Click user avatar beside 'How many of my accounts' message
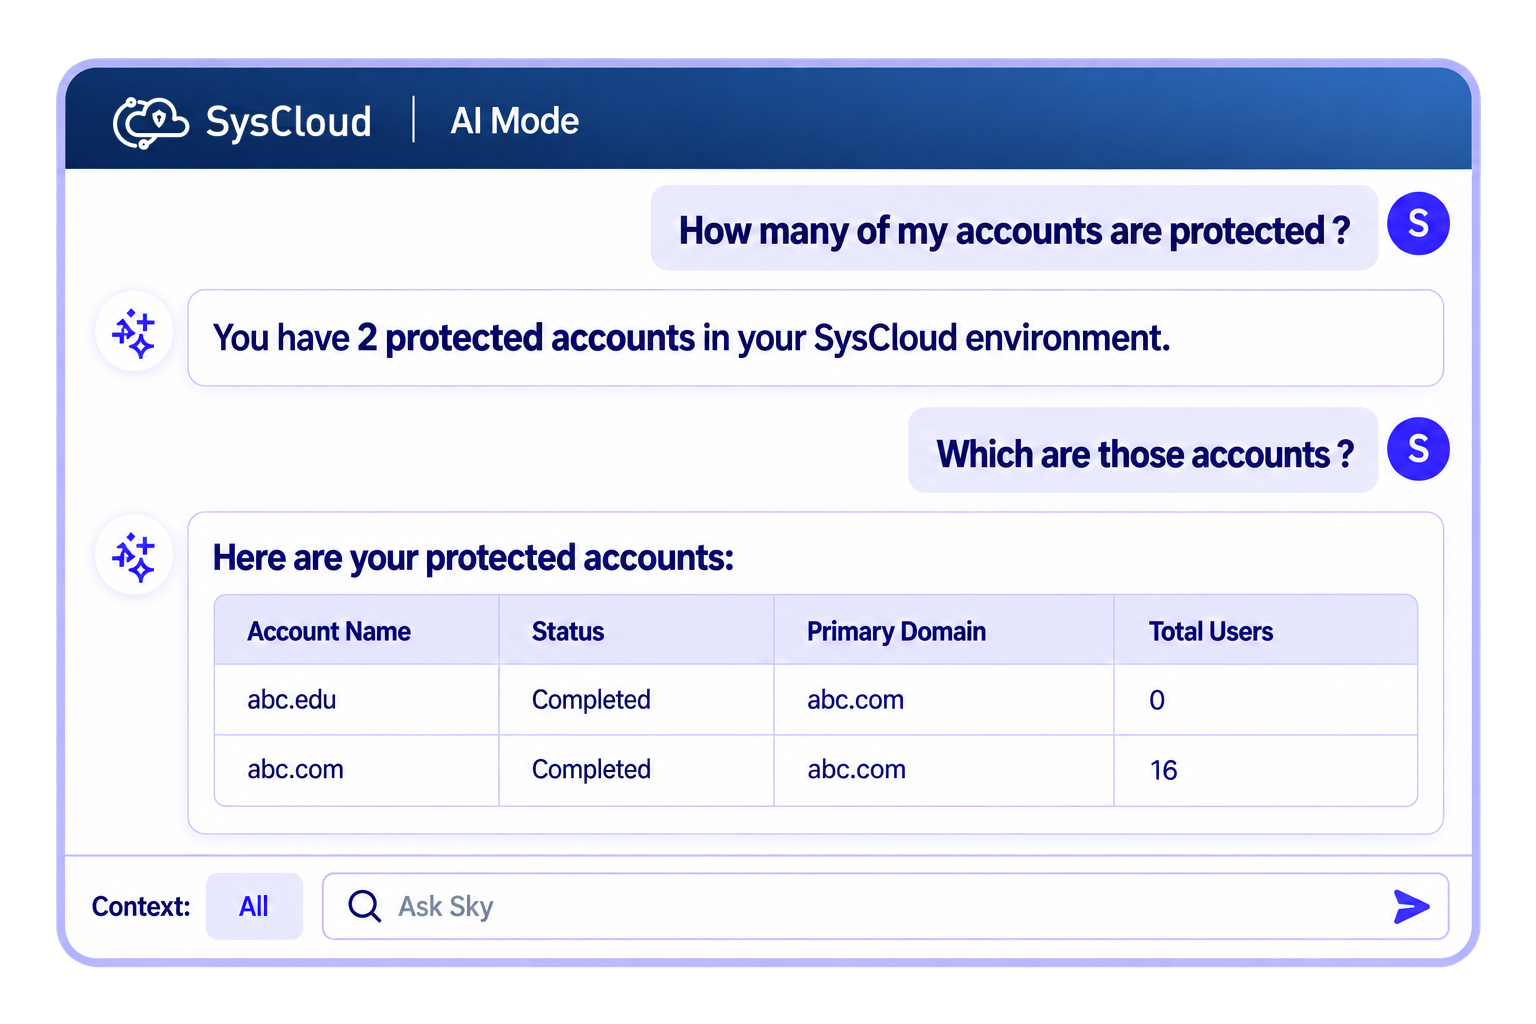The height and width of the screenshot is (1024, 1536). 1418,224
